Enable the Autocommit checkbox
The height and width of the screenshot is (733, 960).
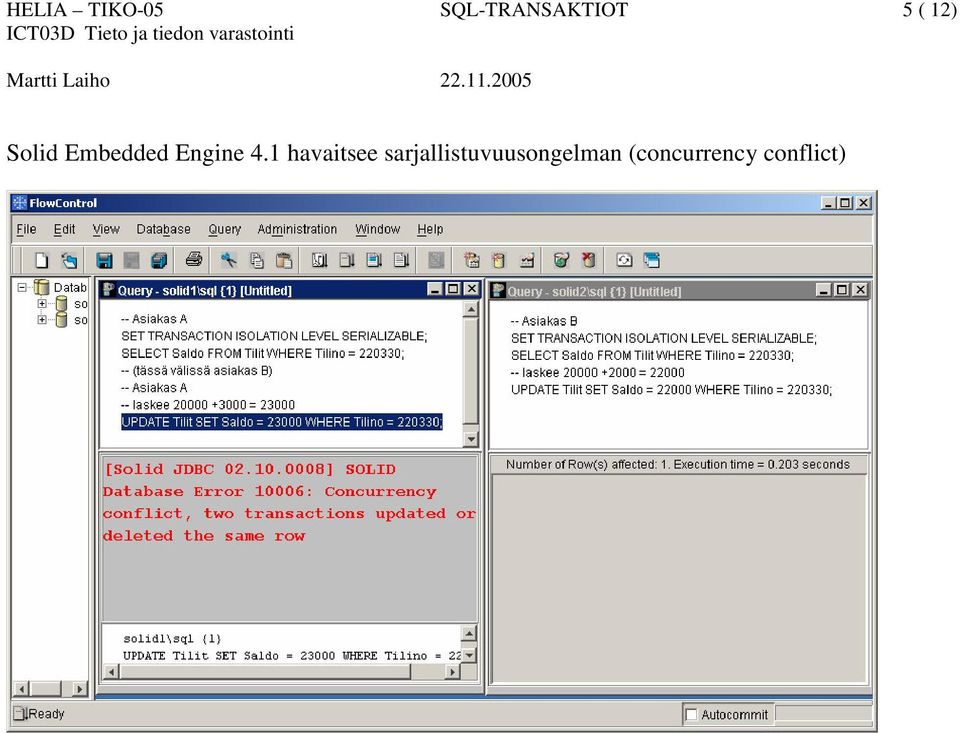click(x=691, y=715)
